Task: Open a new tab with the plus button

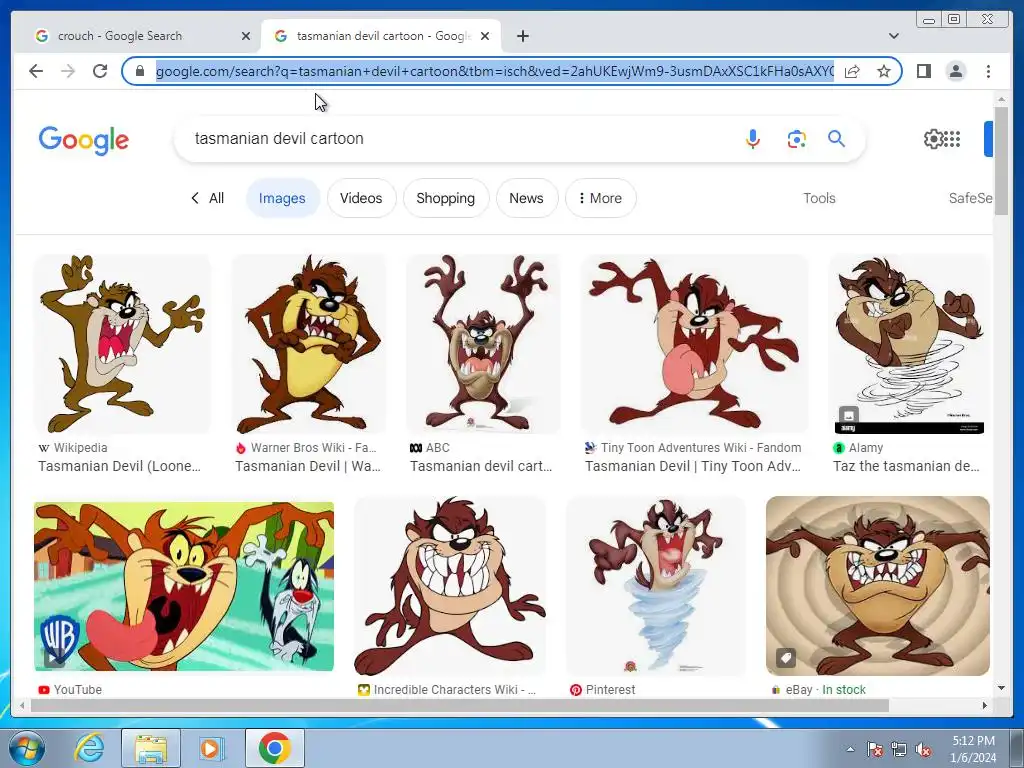Action: tap(522, 36)
